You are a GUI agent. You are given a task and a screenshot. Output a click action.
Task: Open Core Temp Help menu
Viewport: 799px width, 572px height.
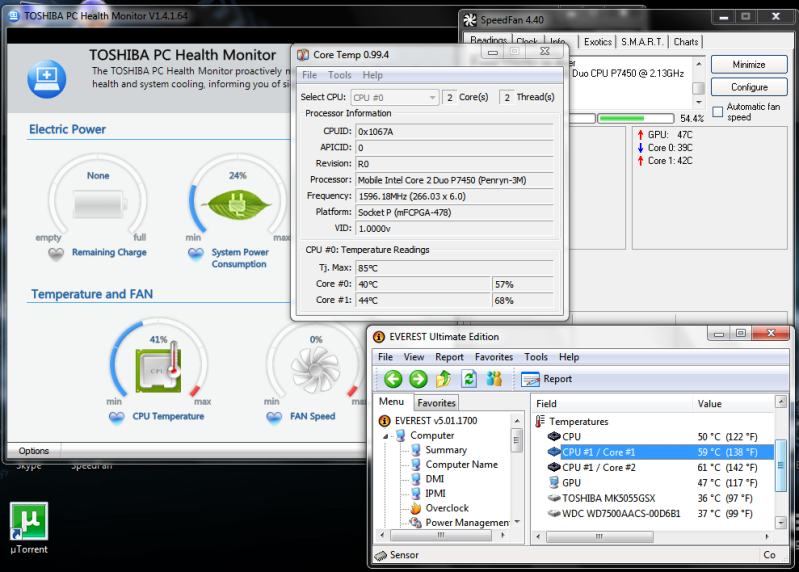click(372, 75)
